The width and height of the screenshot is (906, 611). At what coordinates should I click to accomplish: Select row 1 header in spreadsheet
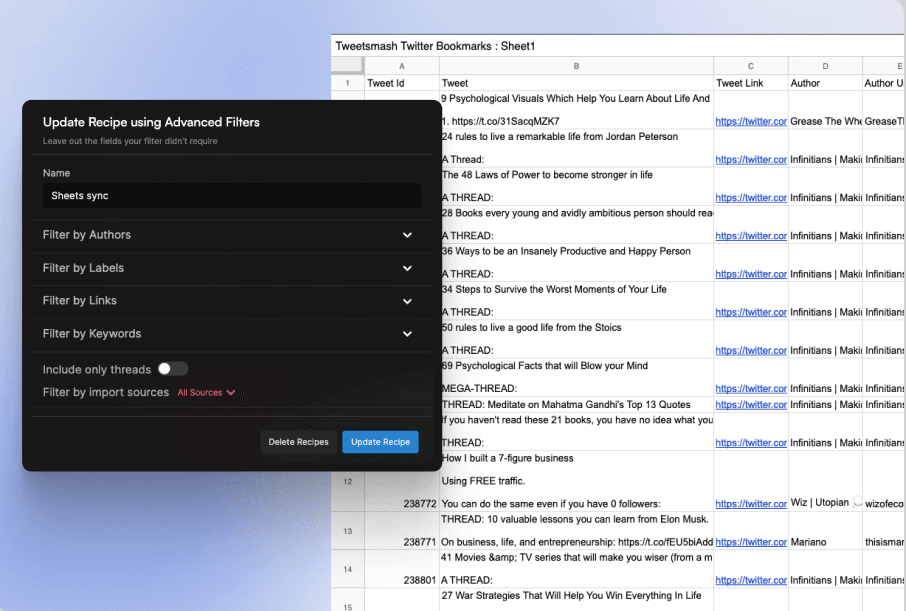tap(347, 83)
